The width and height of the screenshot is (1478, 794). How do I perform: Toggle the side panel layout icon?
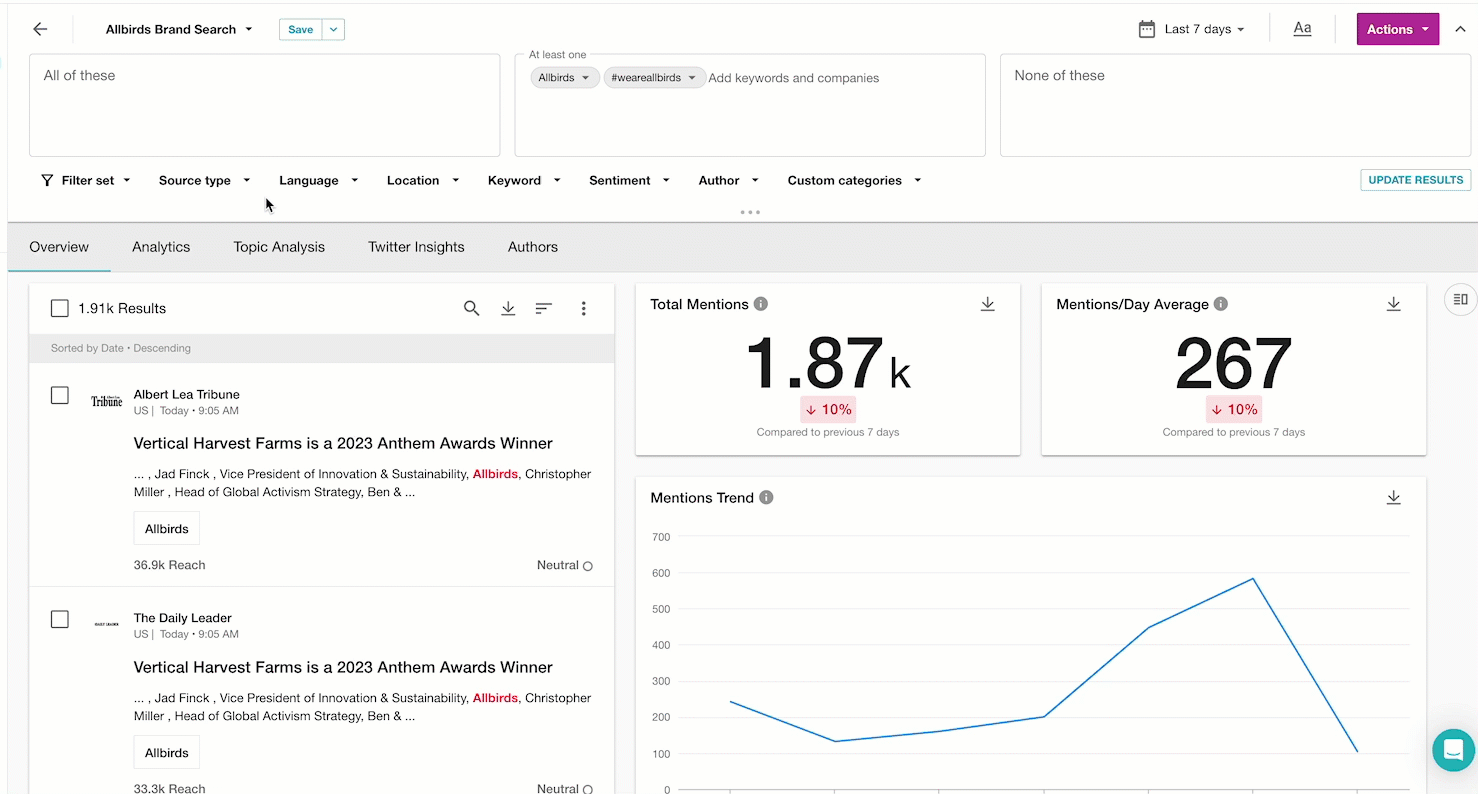pos(1461,299)
